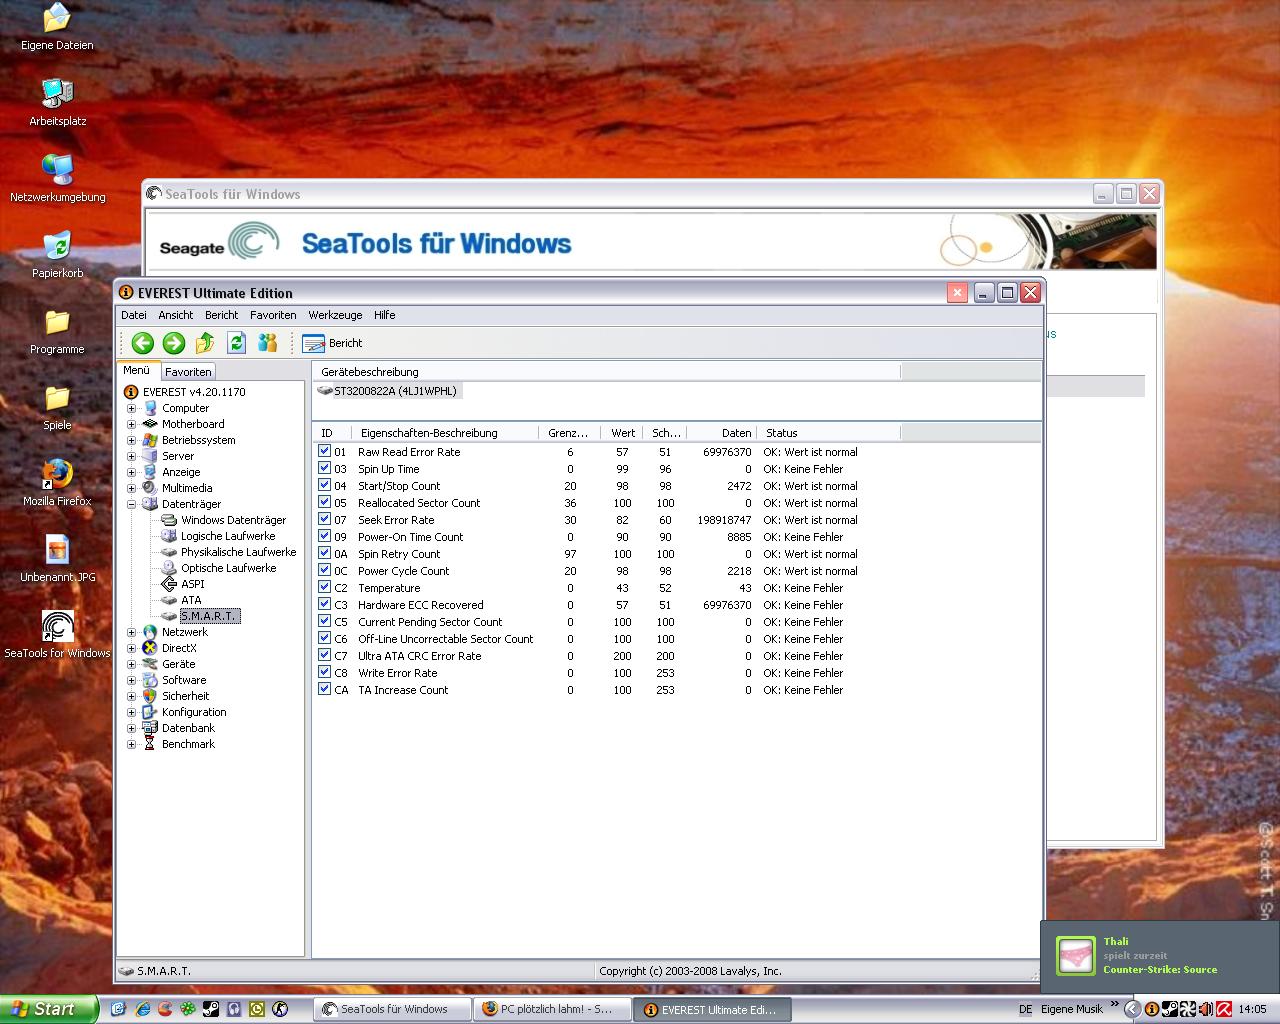The height and width of the screenshot is (1024, 1280).
Task: Open the Favoriten menu
Action: click(273, 315)
